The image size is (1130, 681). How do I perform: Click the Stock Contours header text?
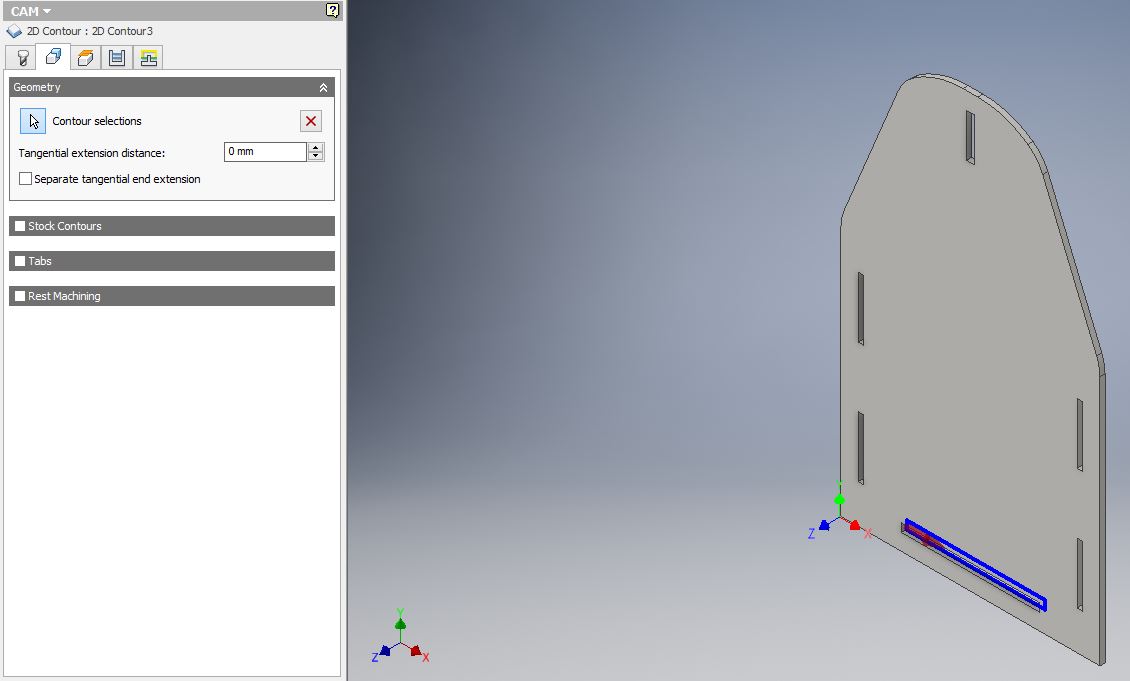[x=65, y=226]
